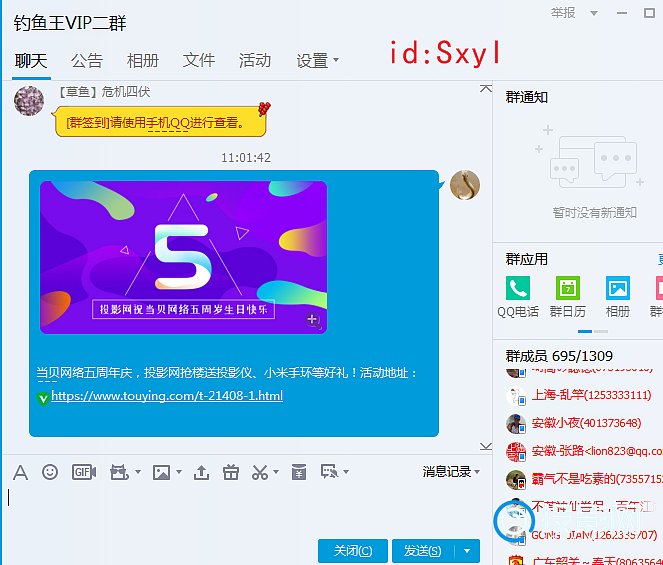The image size is (663, 565).
Task: Open the 相册 group app icon
Action: tap(617, 288)
